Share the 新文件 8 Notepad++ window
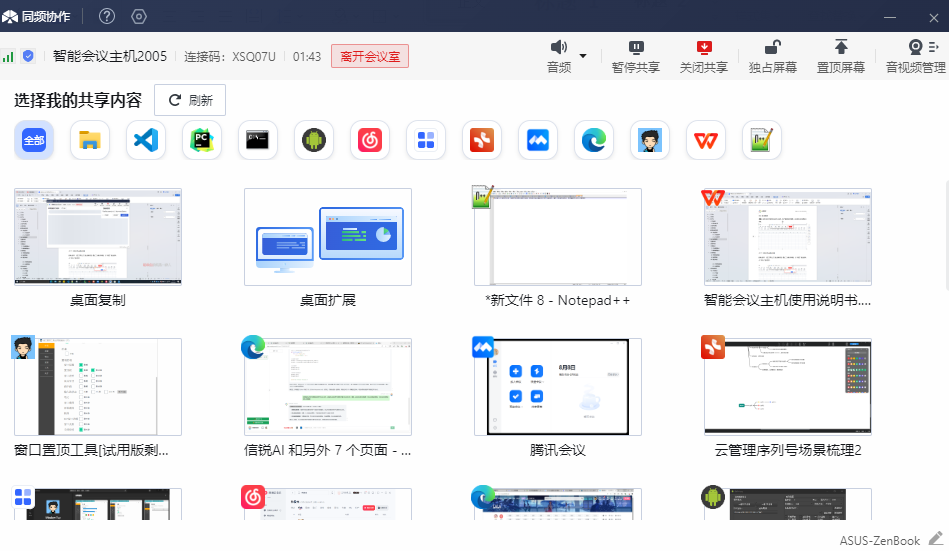The width and height of the screenshot is (949, 551). pyautogui.click(x=558, y=237)
